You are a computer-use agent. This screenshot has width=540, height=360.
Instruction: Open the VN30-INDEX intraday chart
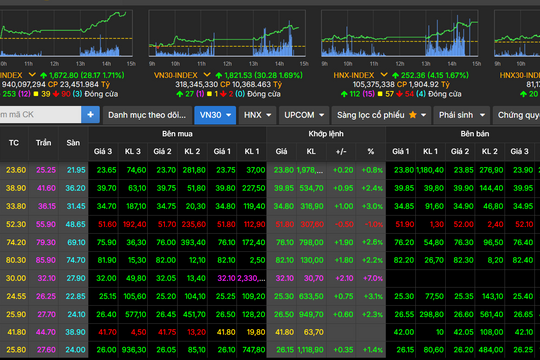tap(227, 33)
